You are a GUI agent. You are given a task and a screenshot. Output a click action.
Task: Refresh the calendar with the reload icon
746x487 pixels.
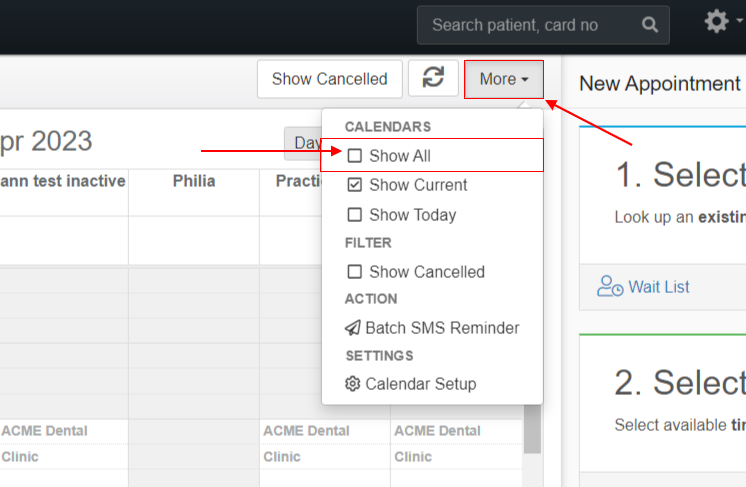click(433, 78)
